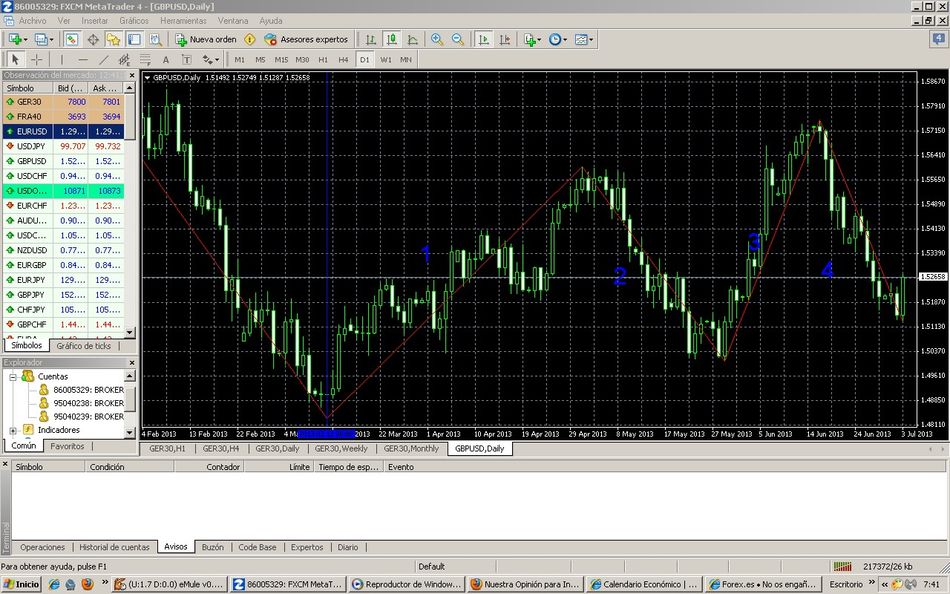950x594 pixels.
Task: Switch chart to candlestick display
Action: [391, 39]
